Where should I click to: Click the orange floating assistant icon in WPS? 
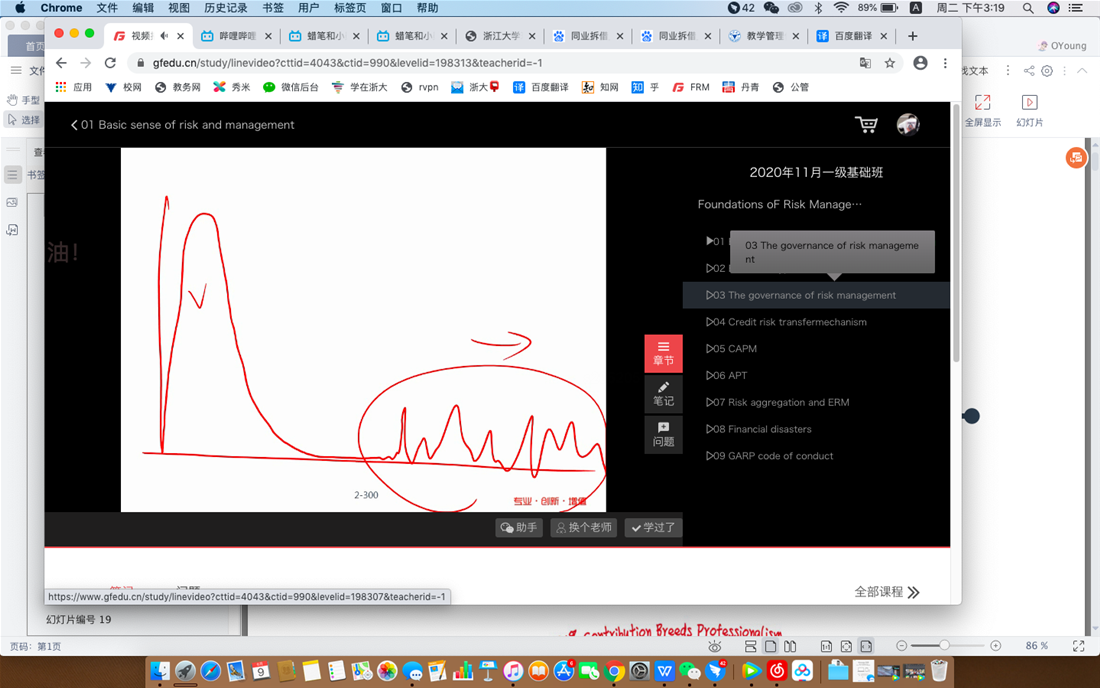1075,158
